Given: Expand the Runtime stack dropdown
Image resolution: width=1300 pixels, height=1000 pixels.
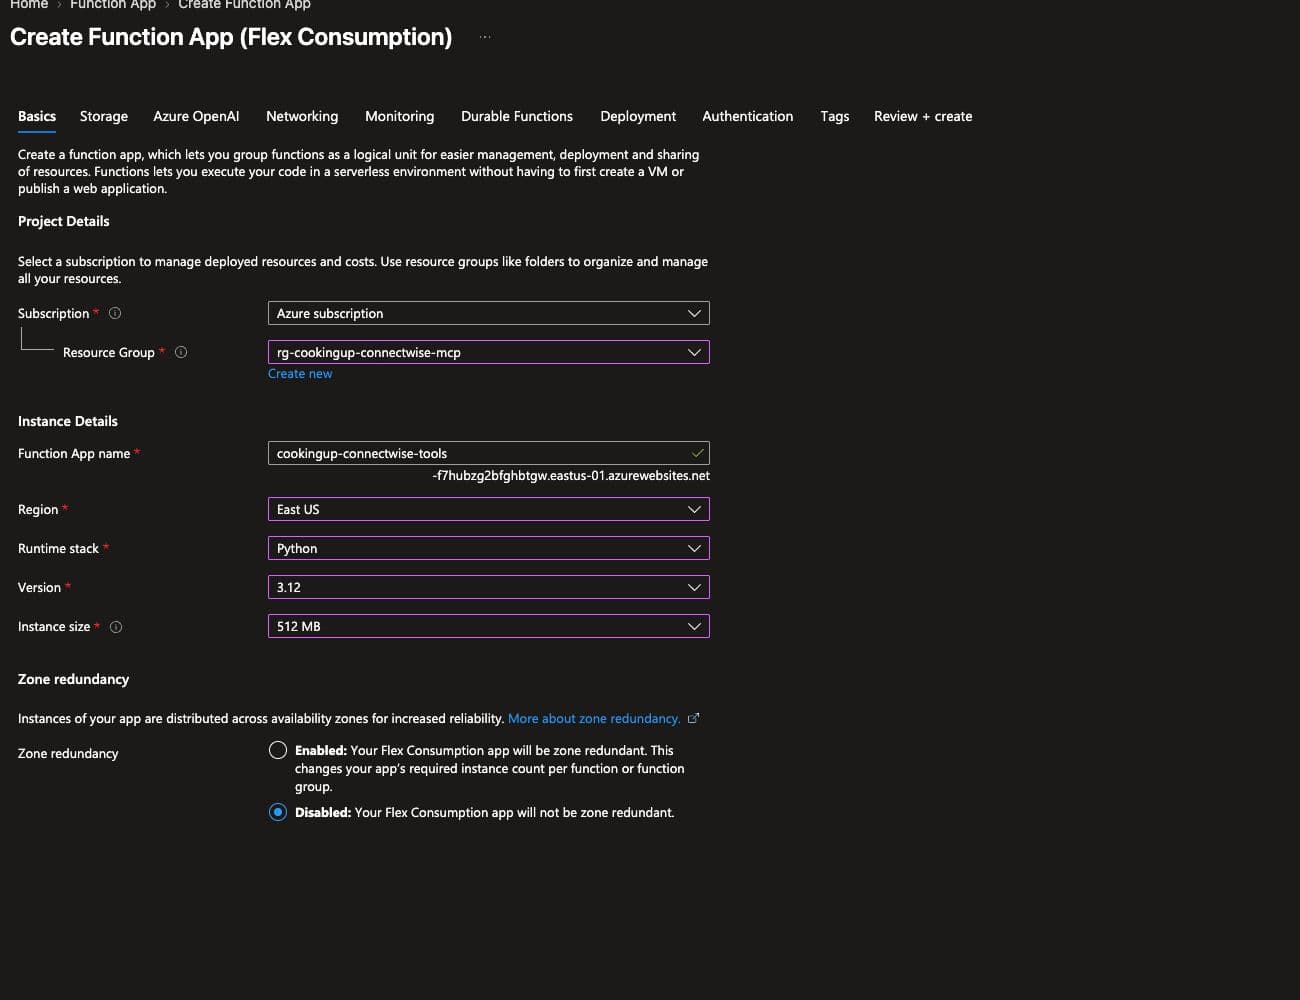Looking at the screenshot, I should (x=488, y=548).
